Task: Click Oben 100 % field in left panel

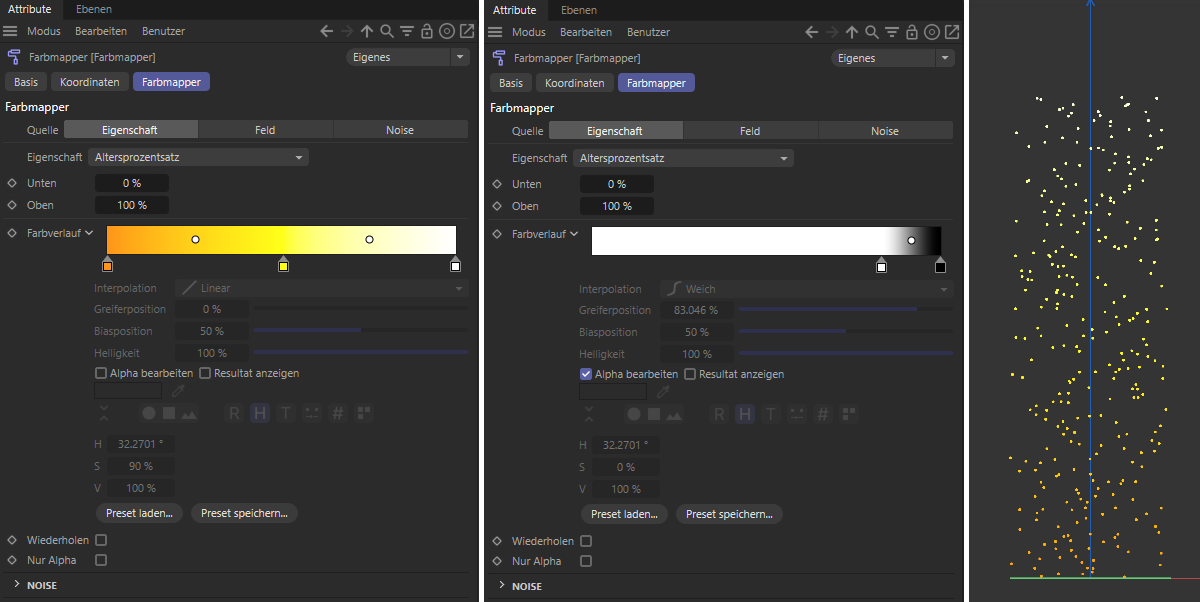Action: click(132, 205)
